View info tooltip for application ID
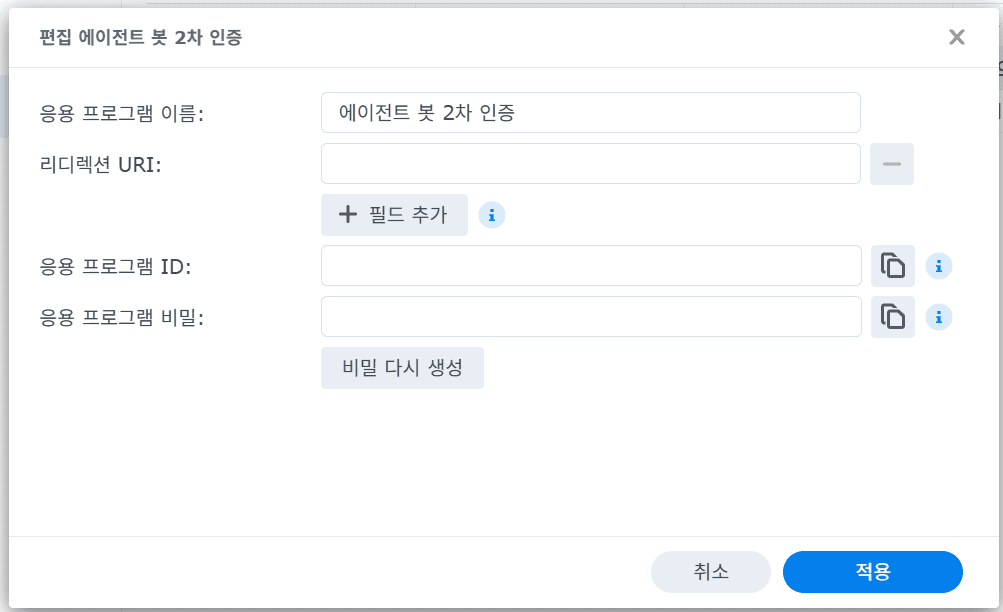The image size is (1003, 612). coord(938,265)
